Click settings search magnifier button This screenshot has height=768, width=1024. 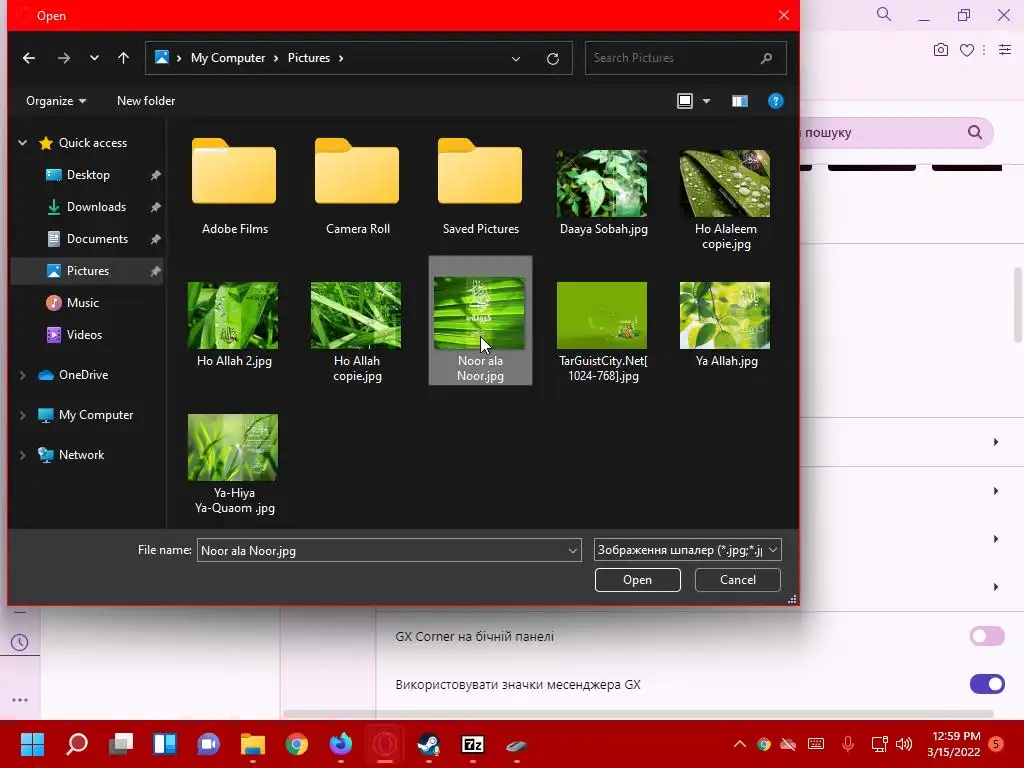pos(974,133)
